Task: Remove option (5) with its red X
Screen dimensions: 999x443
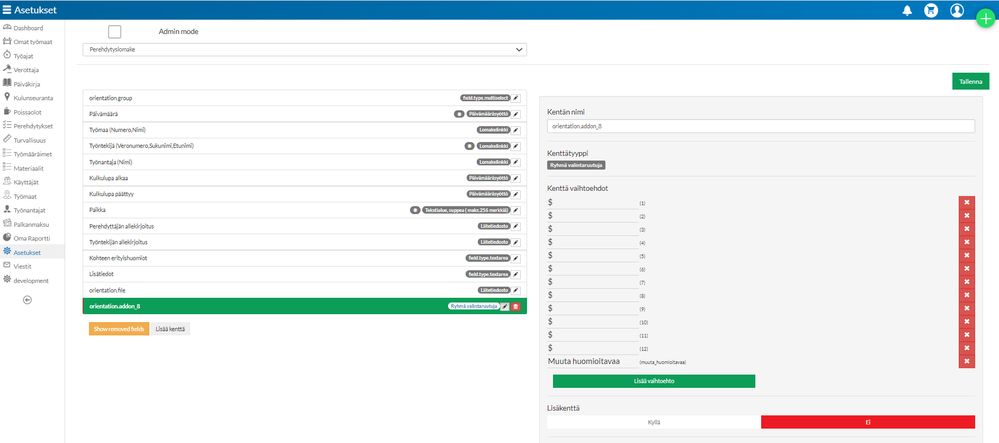Action: tap(967, 256)
